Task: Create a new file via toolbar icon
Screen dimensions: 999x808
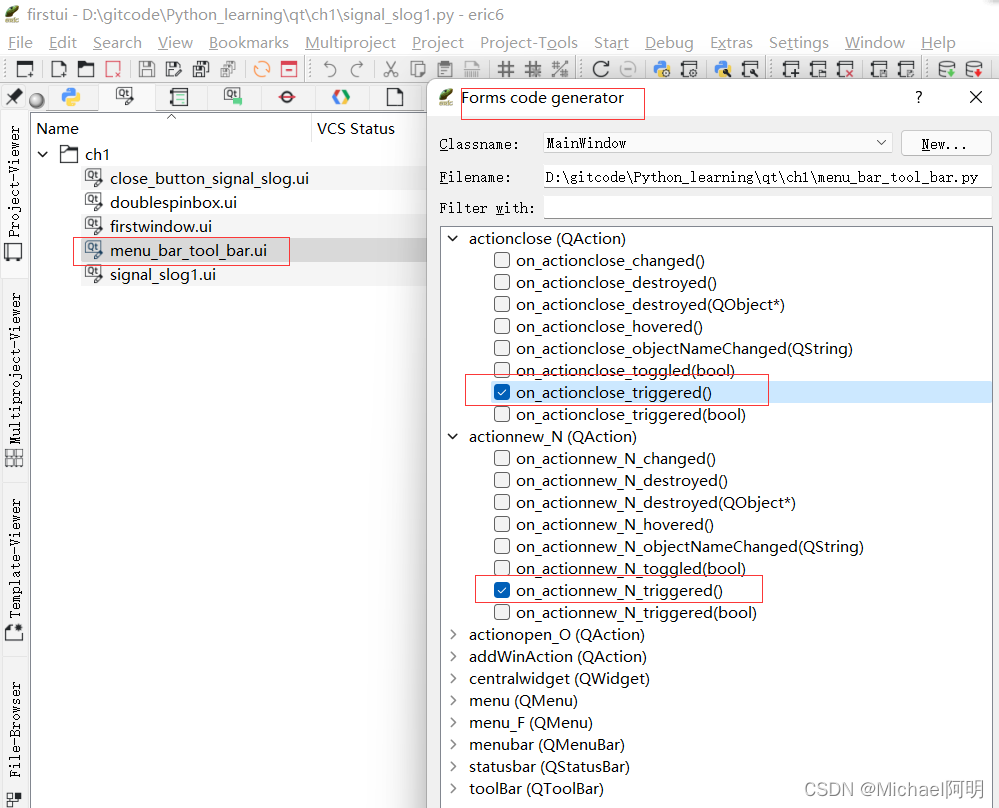Action: [59, 69]
